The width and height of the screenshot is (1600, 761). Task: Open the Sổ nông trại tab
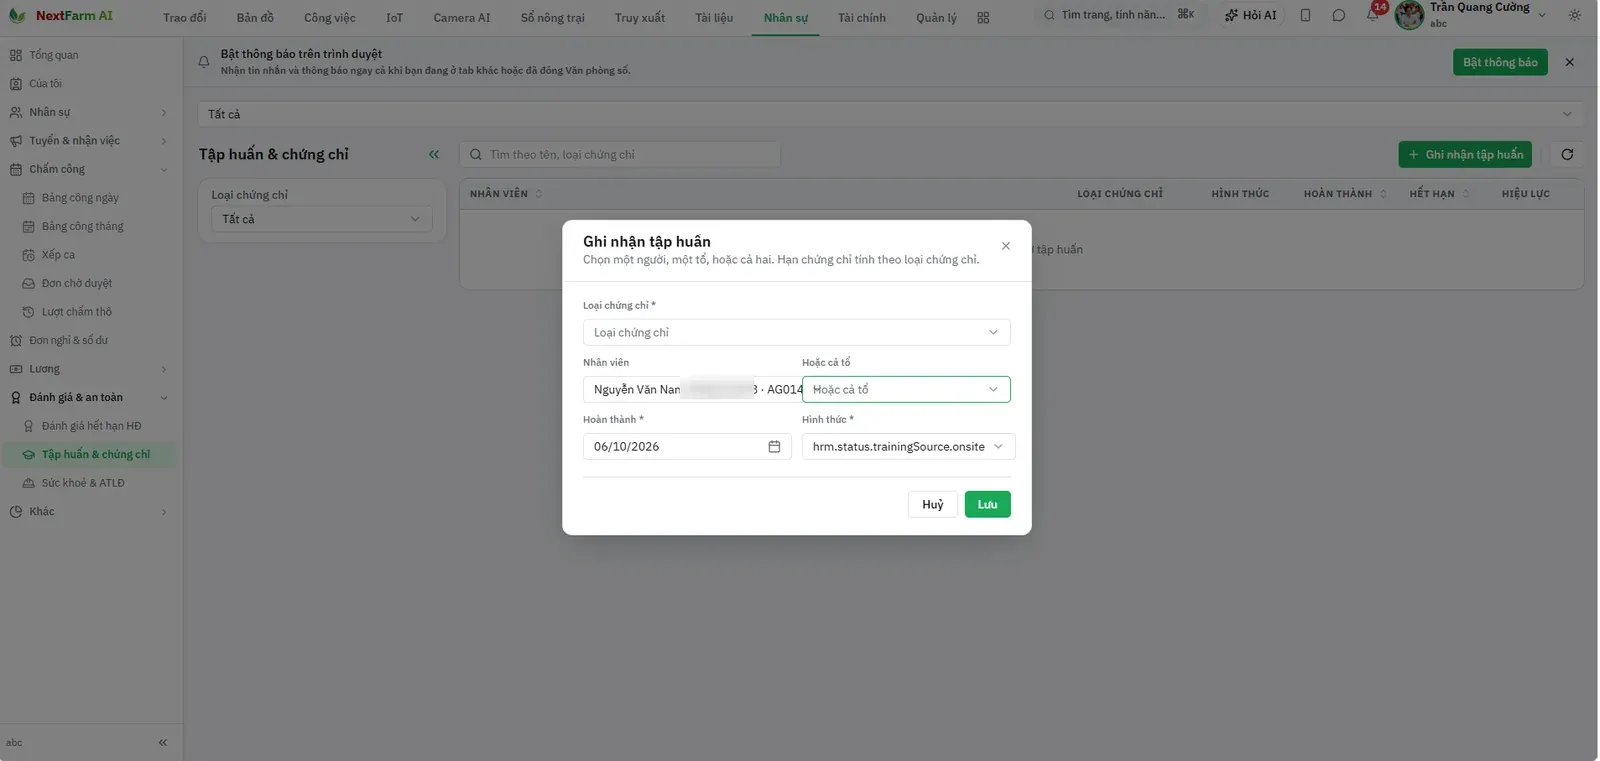click(x=552, y=18)
